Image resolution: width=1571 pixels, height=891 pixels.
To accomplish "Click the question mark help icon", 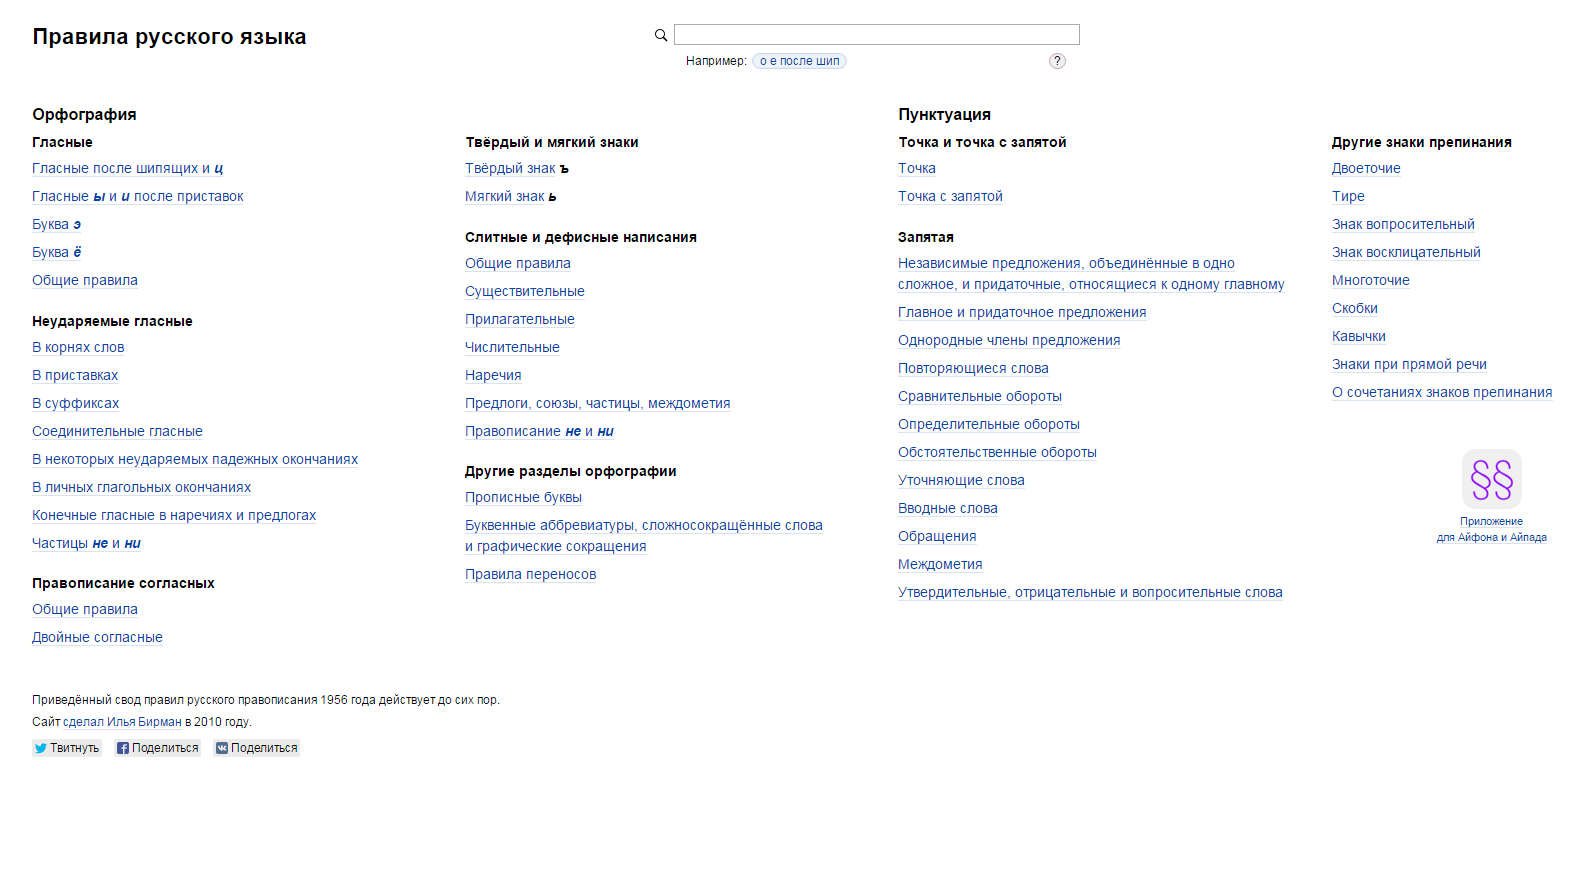I will tap(1057, 61).
